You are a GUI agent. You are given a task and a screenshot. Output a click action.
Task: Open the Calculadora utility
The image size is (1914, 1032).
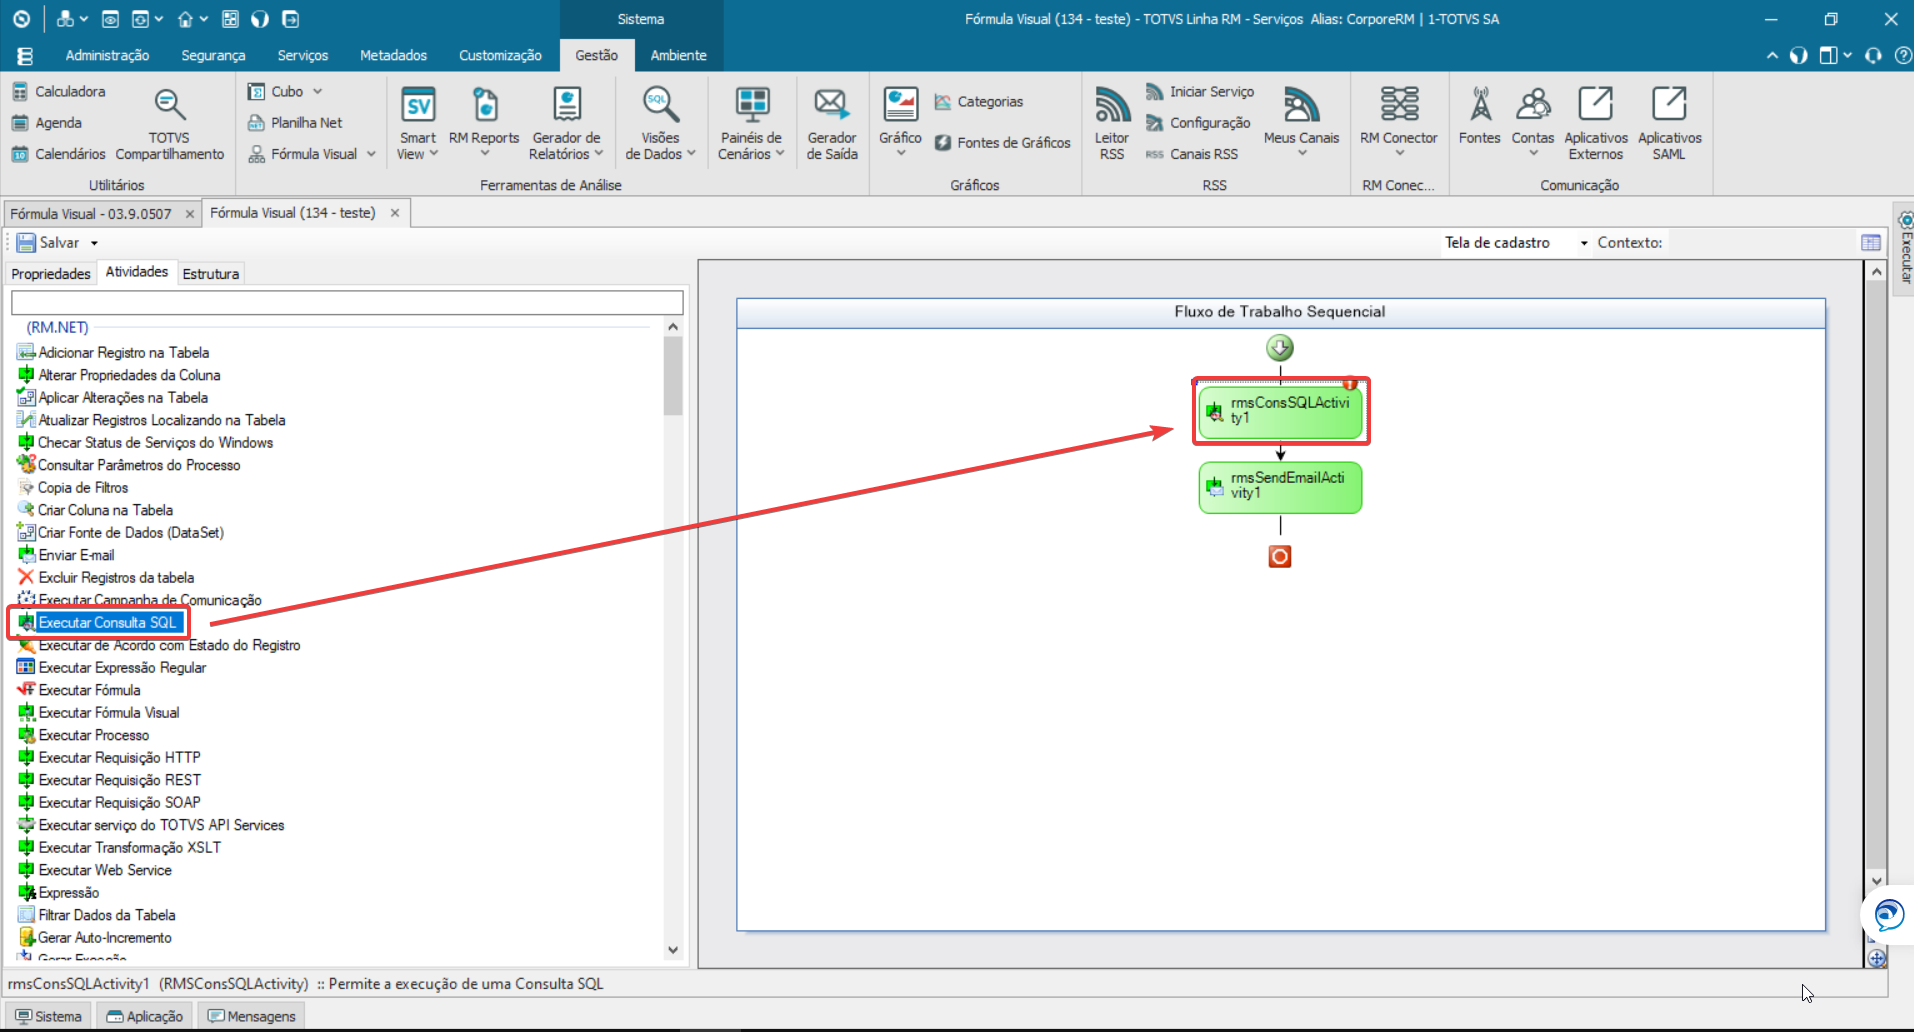59,92
